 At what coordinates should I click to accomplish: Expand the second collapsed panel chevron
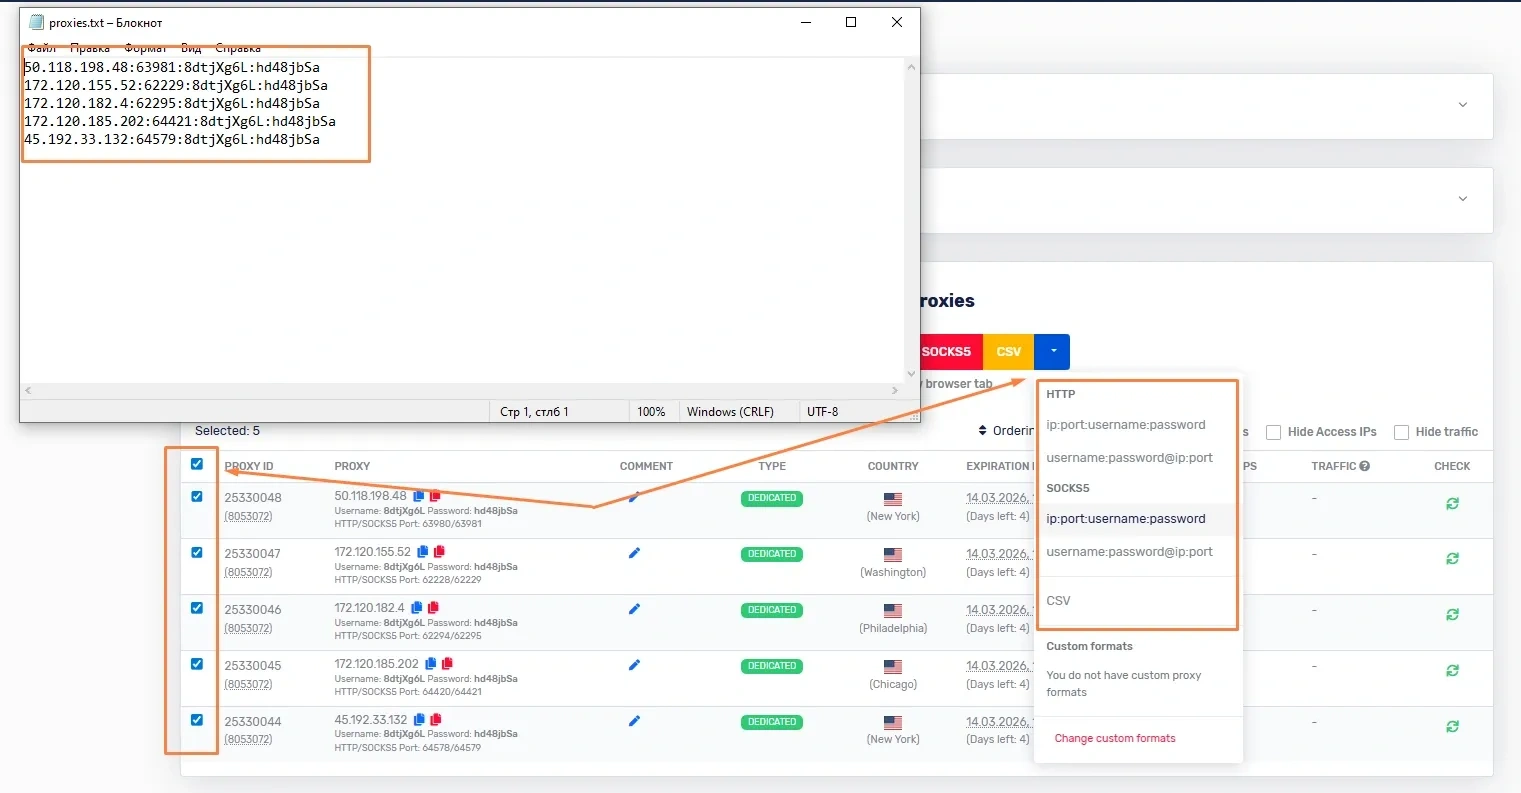pos(1462,199)
